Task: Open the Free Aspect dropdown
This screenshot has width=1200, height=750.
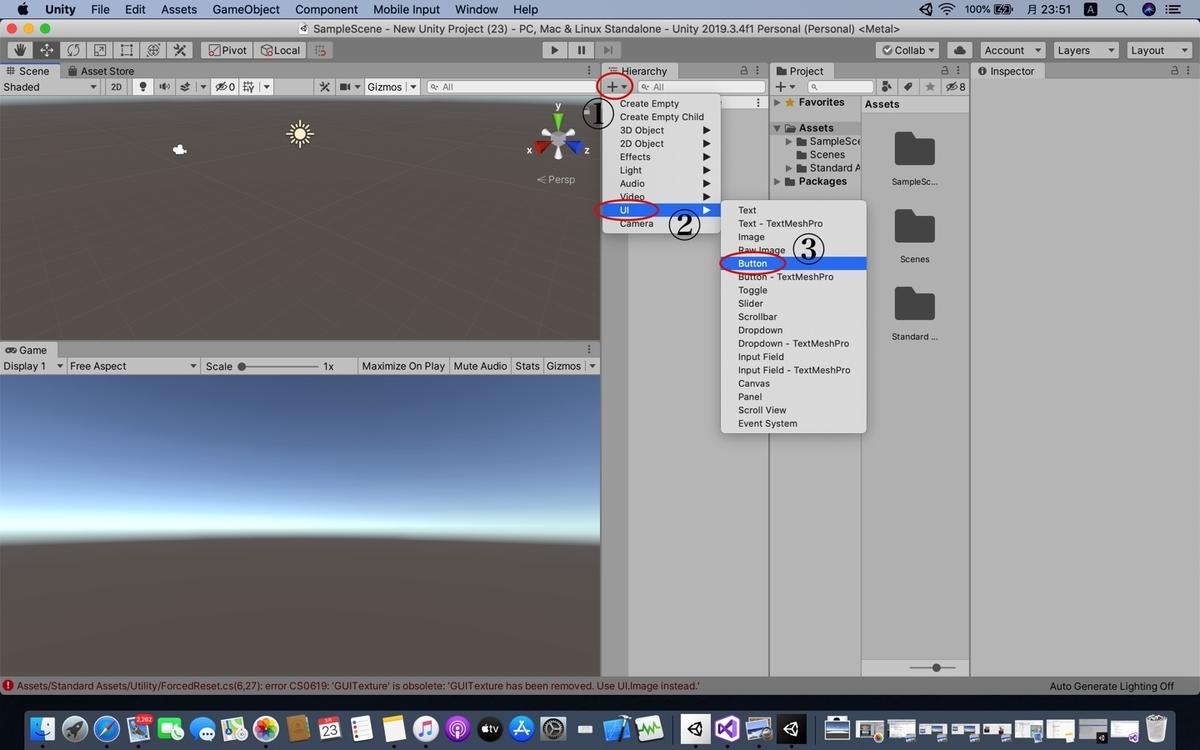Action: (x=133, y=366)
